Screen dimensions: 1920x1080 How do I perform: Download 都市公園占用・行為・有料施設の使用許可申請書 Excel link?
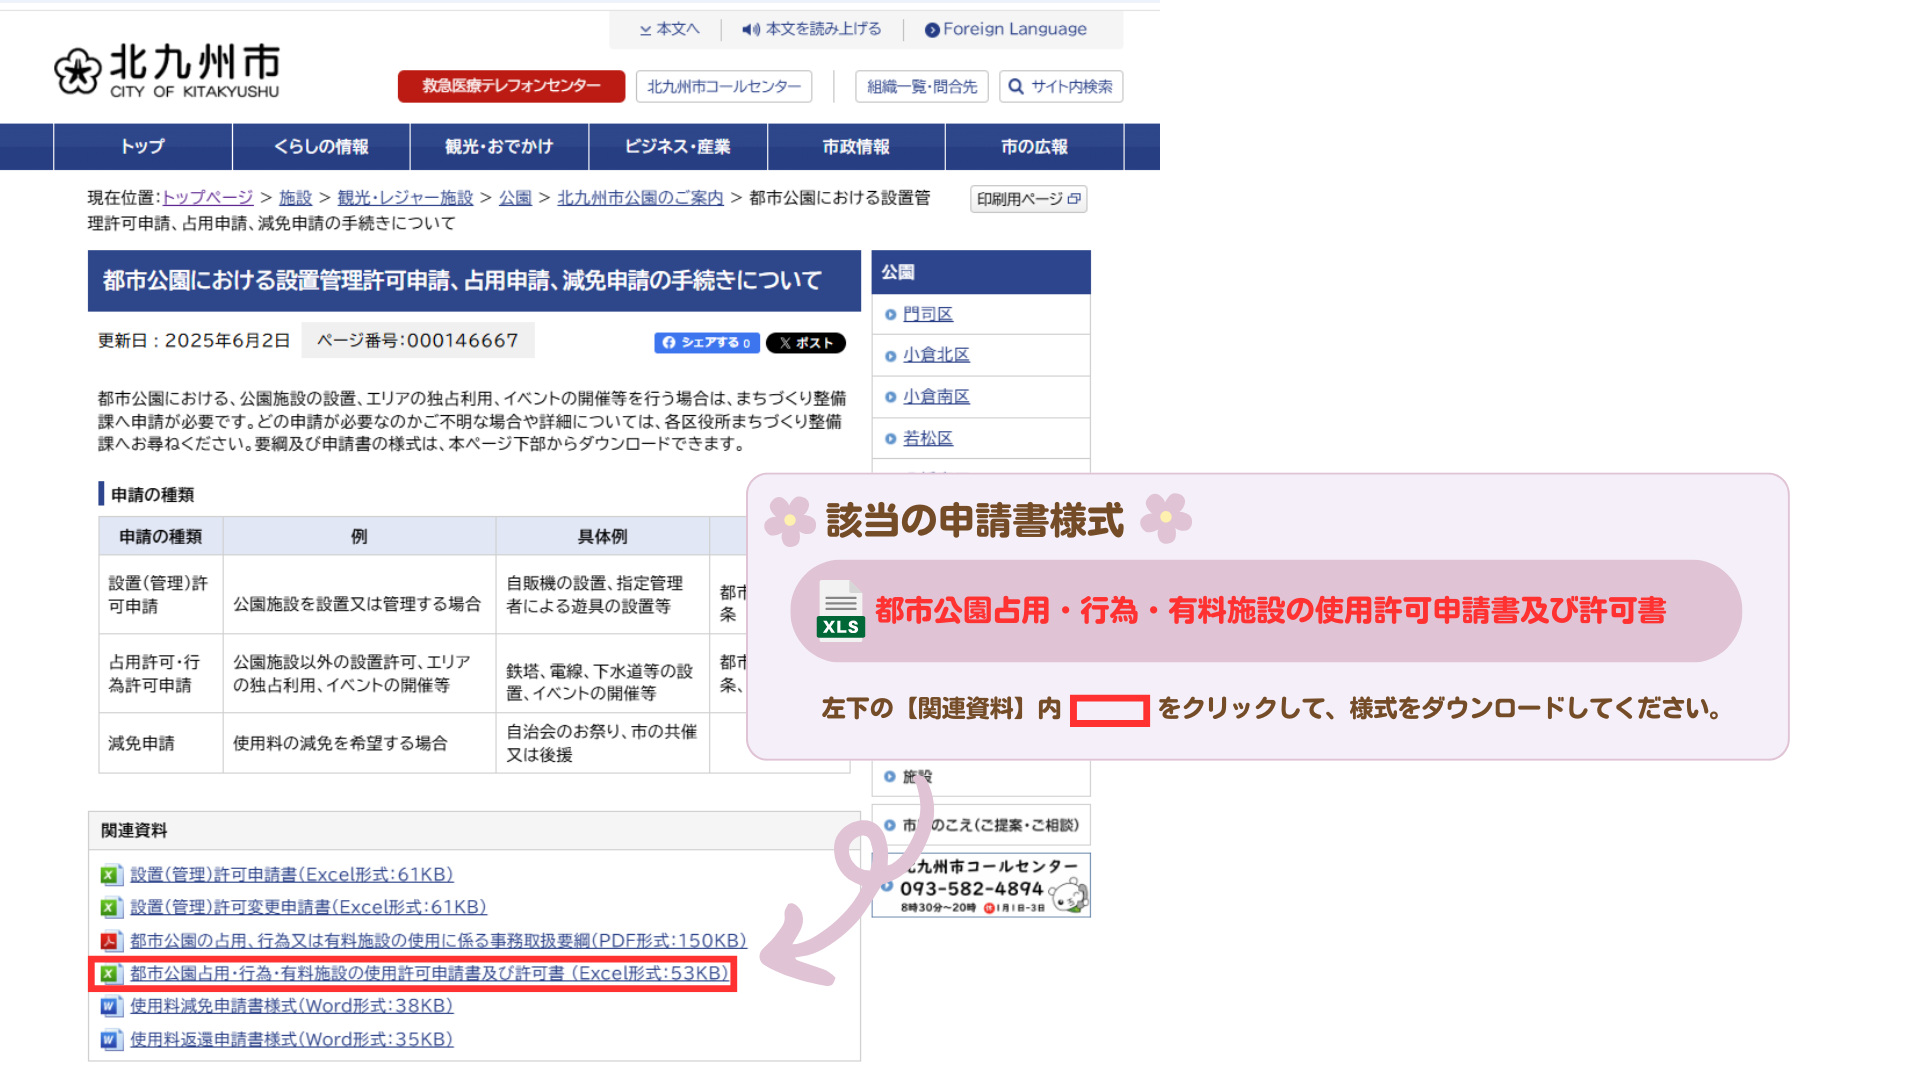429,973
